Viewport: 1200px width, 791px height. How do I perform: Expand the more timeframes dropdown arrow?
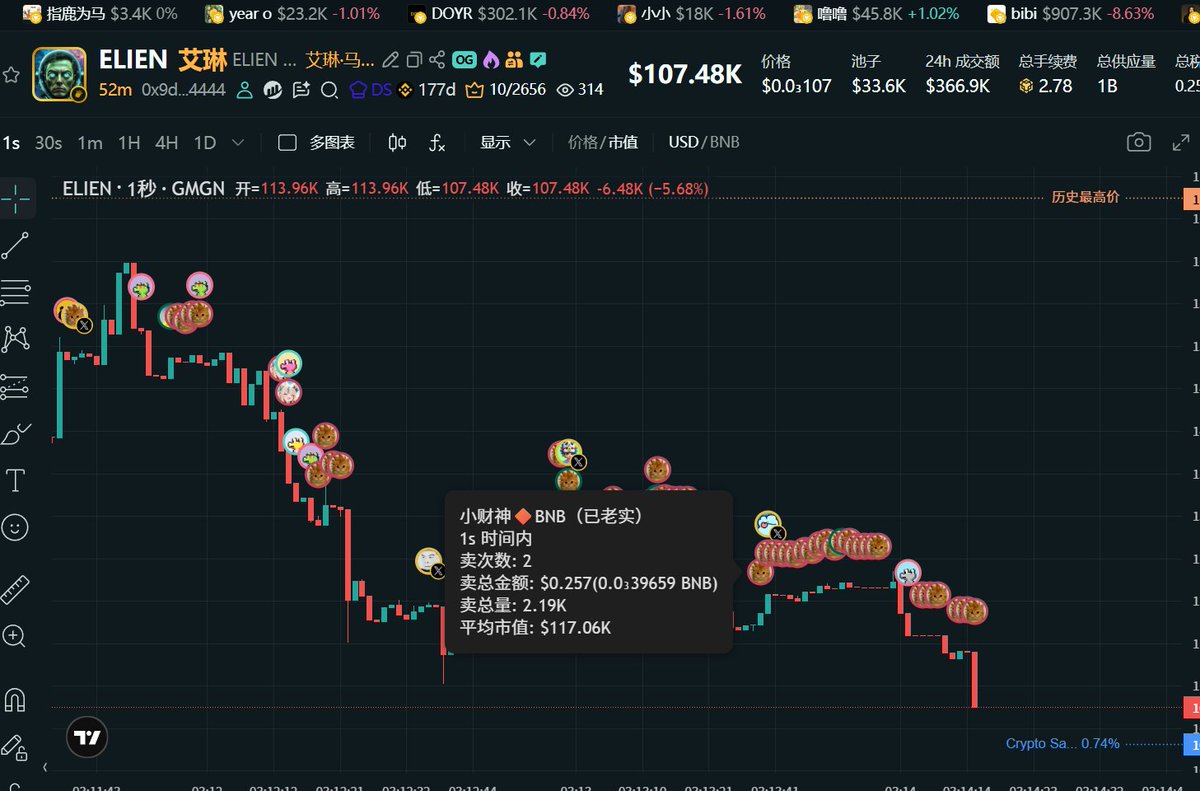click(x=238, y=143)
